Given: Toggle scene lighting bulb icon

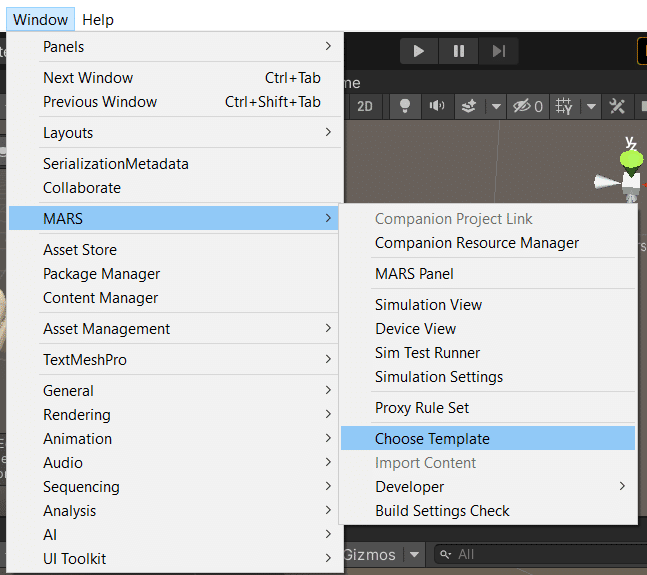Looking at the screenshot, I should 405,106.
